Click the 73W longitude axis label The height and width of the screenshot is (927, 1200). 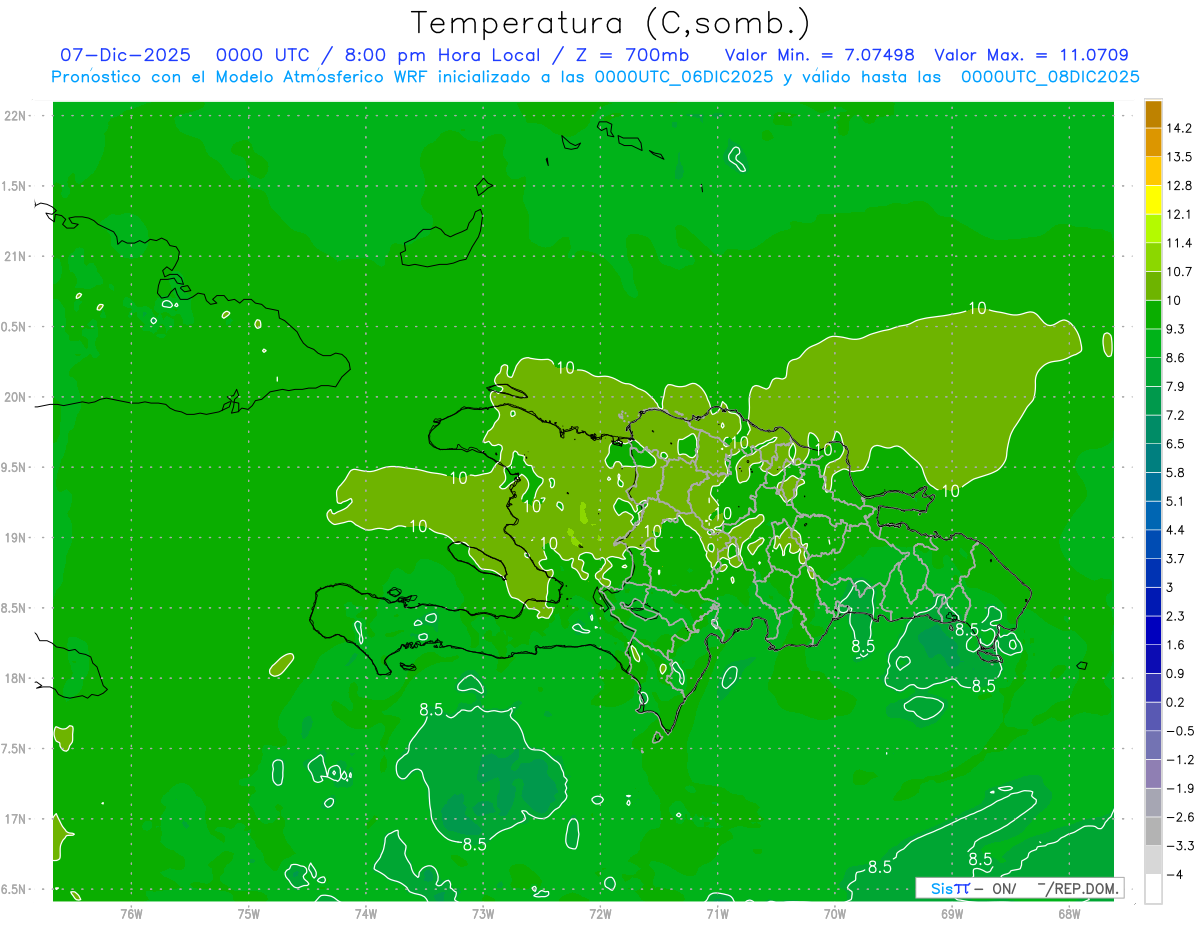tap(483, 914)
